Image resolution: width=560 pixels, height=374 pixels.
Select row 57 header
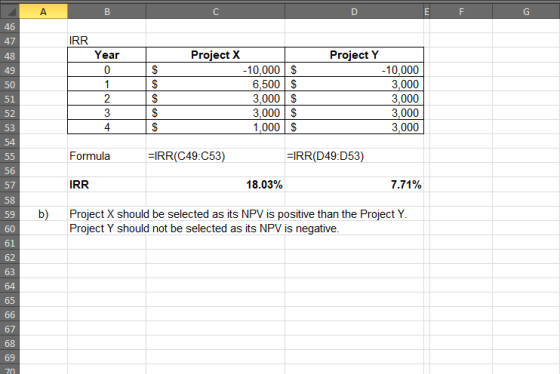[x=10, y=185]
